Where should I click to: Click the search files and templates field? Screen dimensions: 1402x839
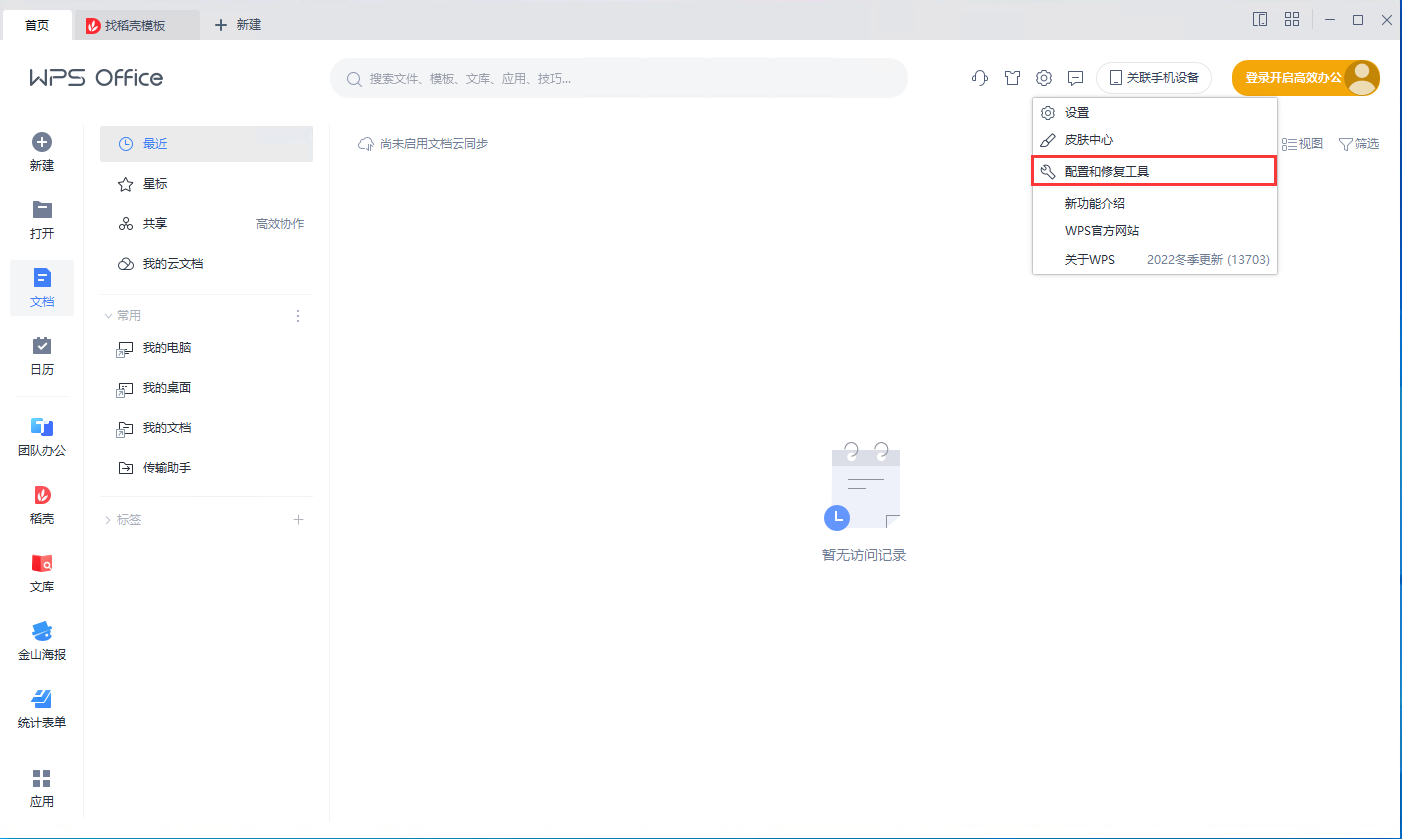(619, 78)
